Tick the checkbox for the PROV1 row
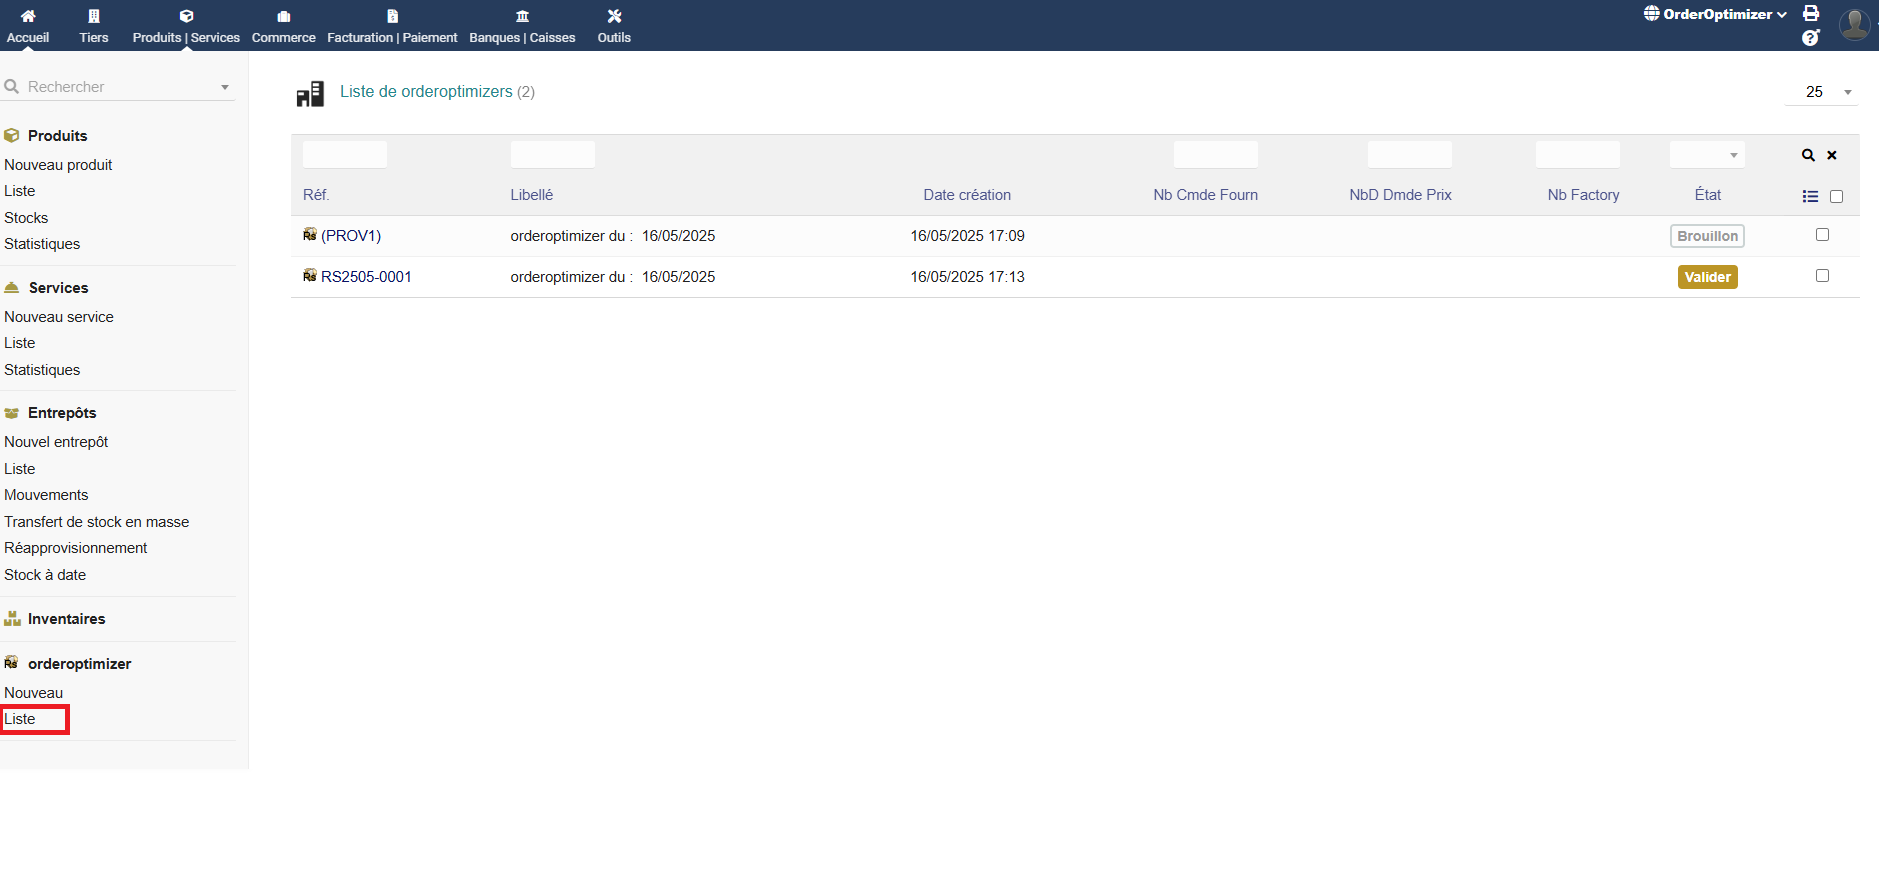The height and width of the screenshot is (874, 1879). pos(1822,235)
